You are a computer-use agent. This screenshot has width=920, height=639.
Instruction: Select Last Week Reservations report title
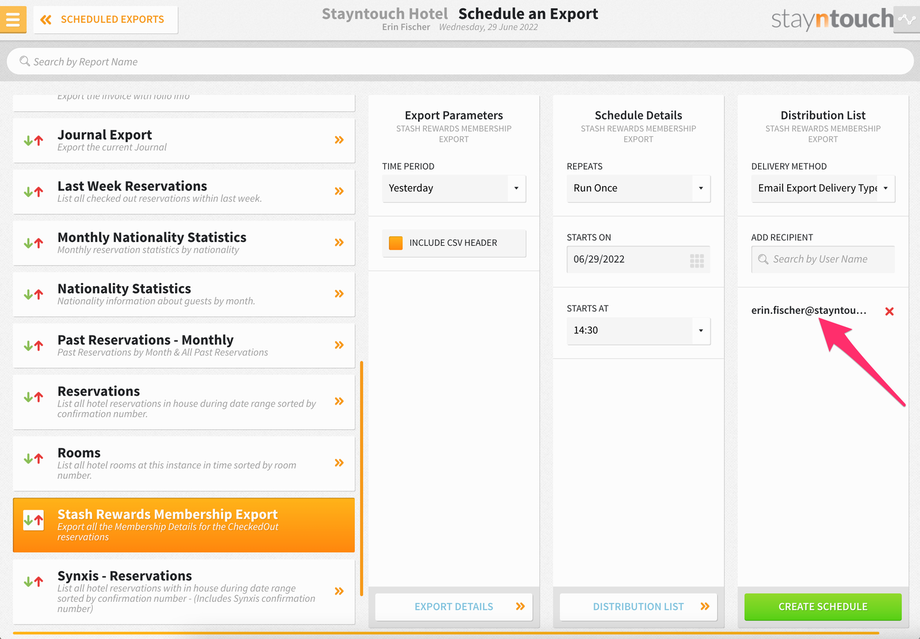click(132, 186)
